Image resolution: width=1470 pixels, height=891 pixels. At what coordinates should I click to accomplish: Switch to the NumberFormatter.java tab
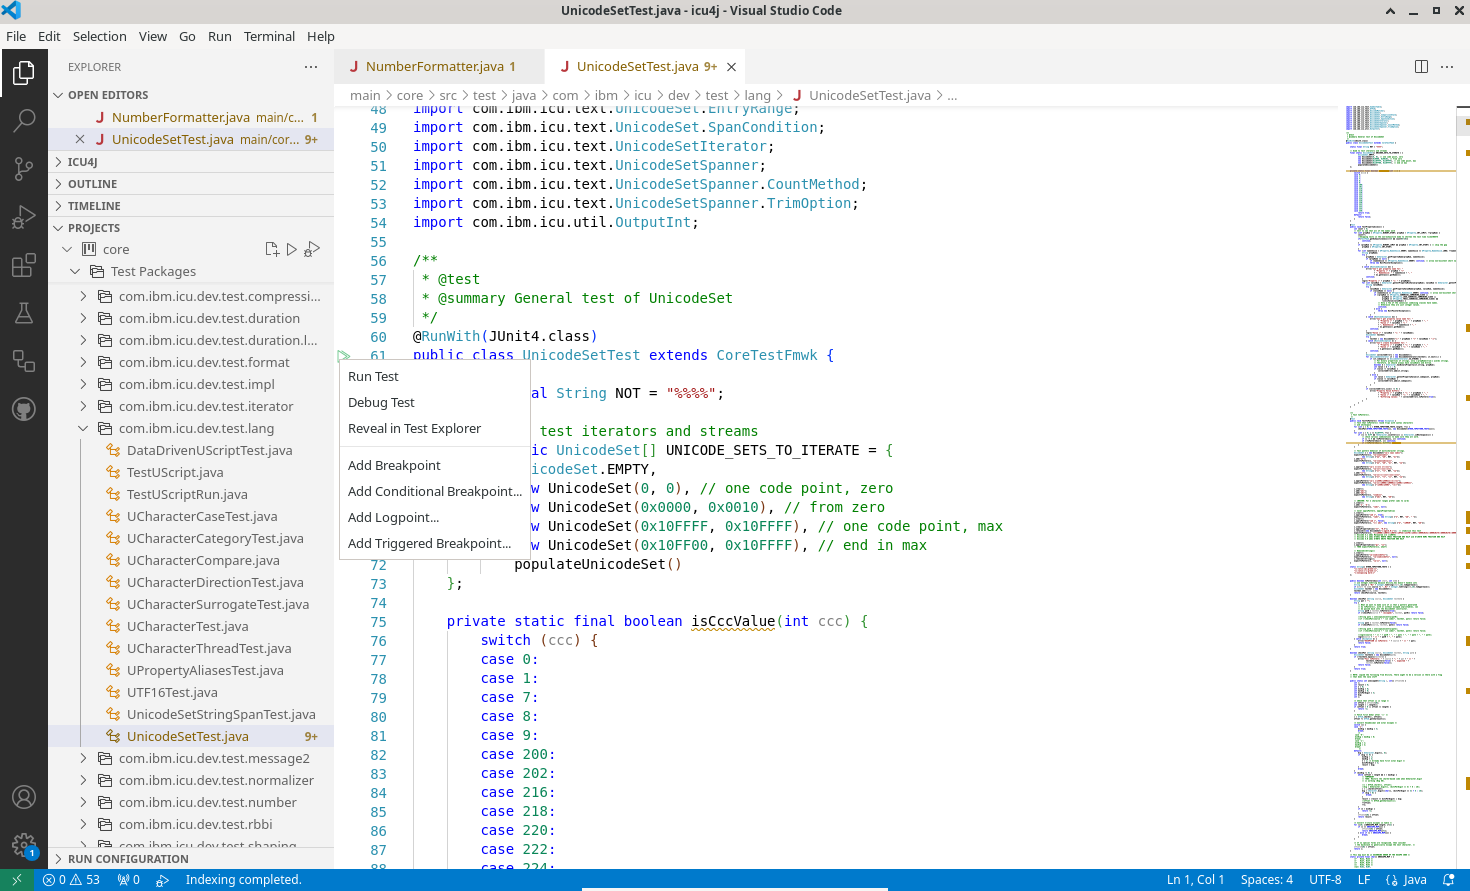click(434, 67)
